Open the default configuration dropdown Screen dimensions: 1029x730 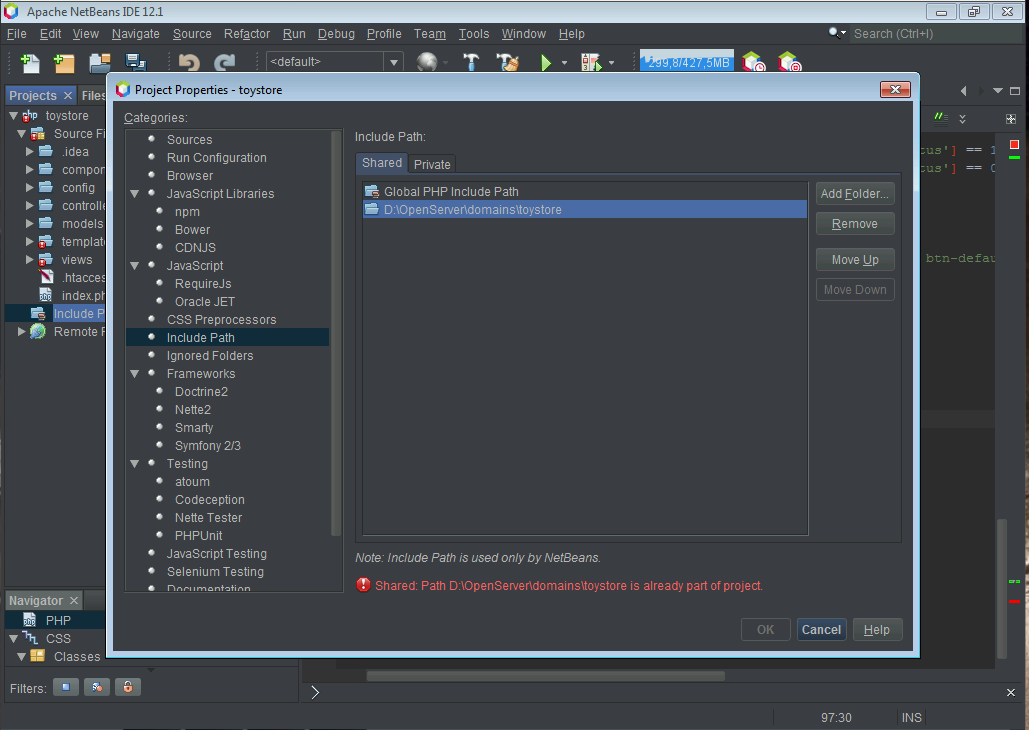pyautogui.click(x=394, y=62)
